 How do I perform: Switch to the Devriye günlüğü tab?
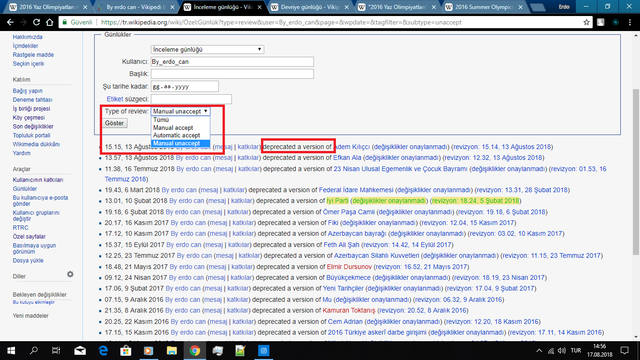coord(310,7)
